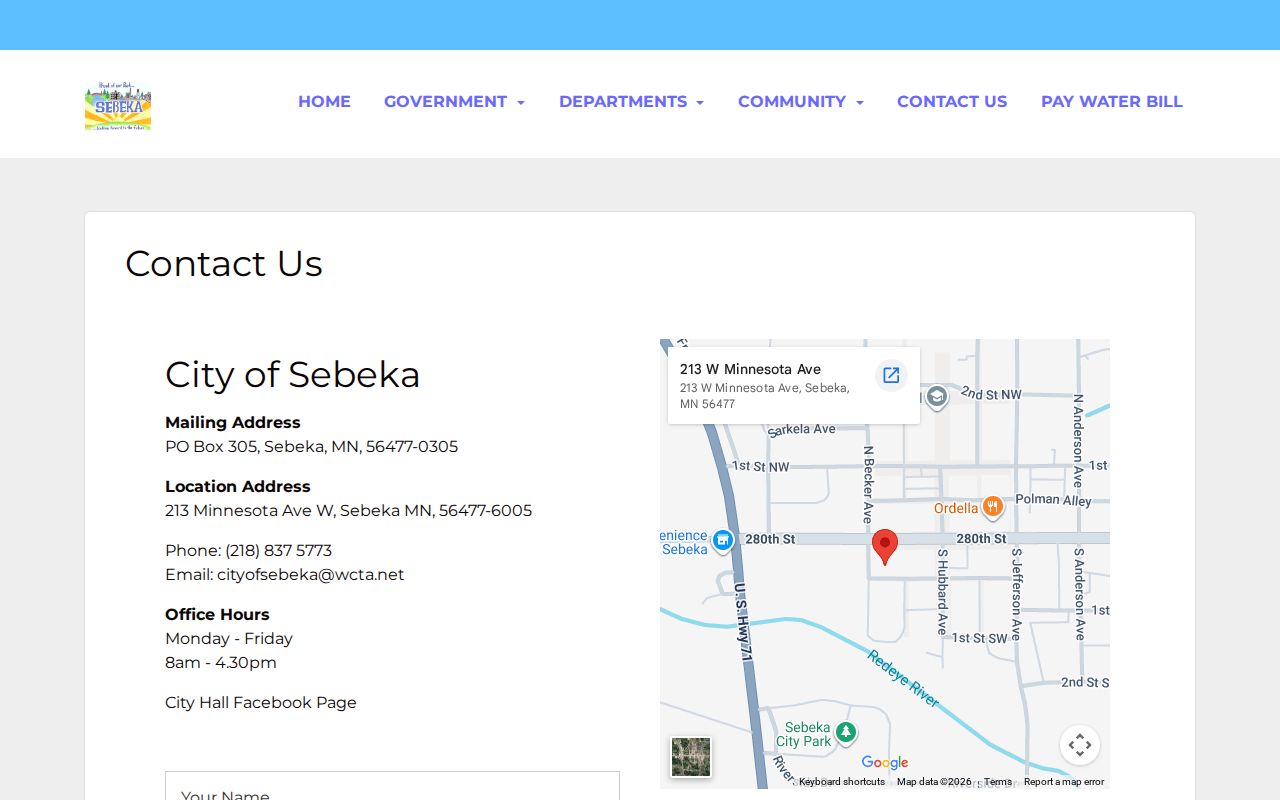
Task: Open the City Hall Facebook Page link
Action: 261,703
